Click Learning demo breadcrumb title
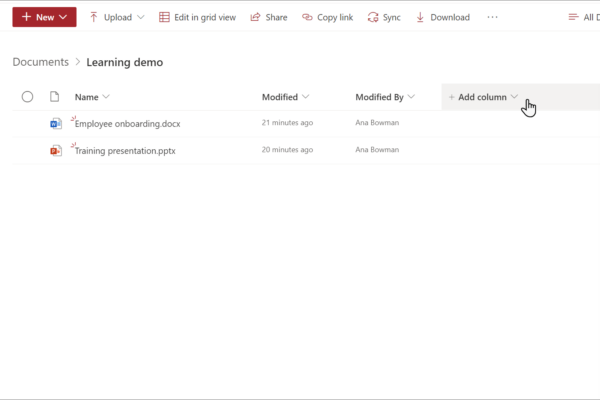This screenshot has width=600, height=400. pyautogui.click(x=125, y=62)
